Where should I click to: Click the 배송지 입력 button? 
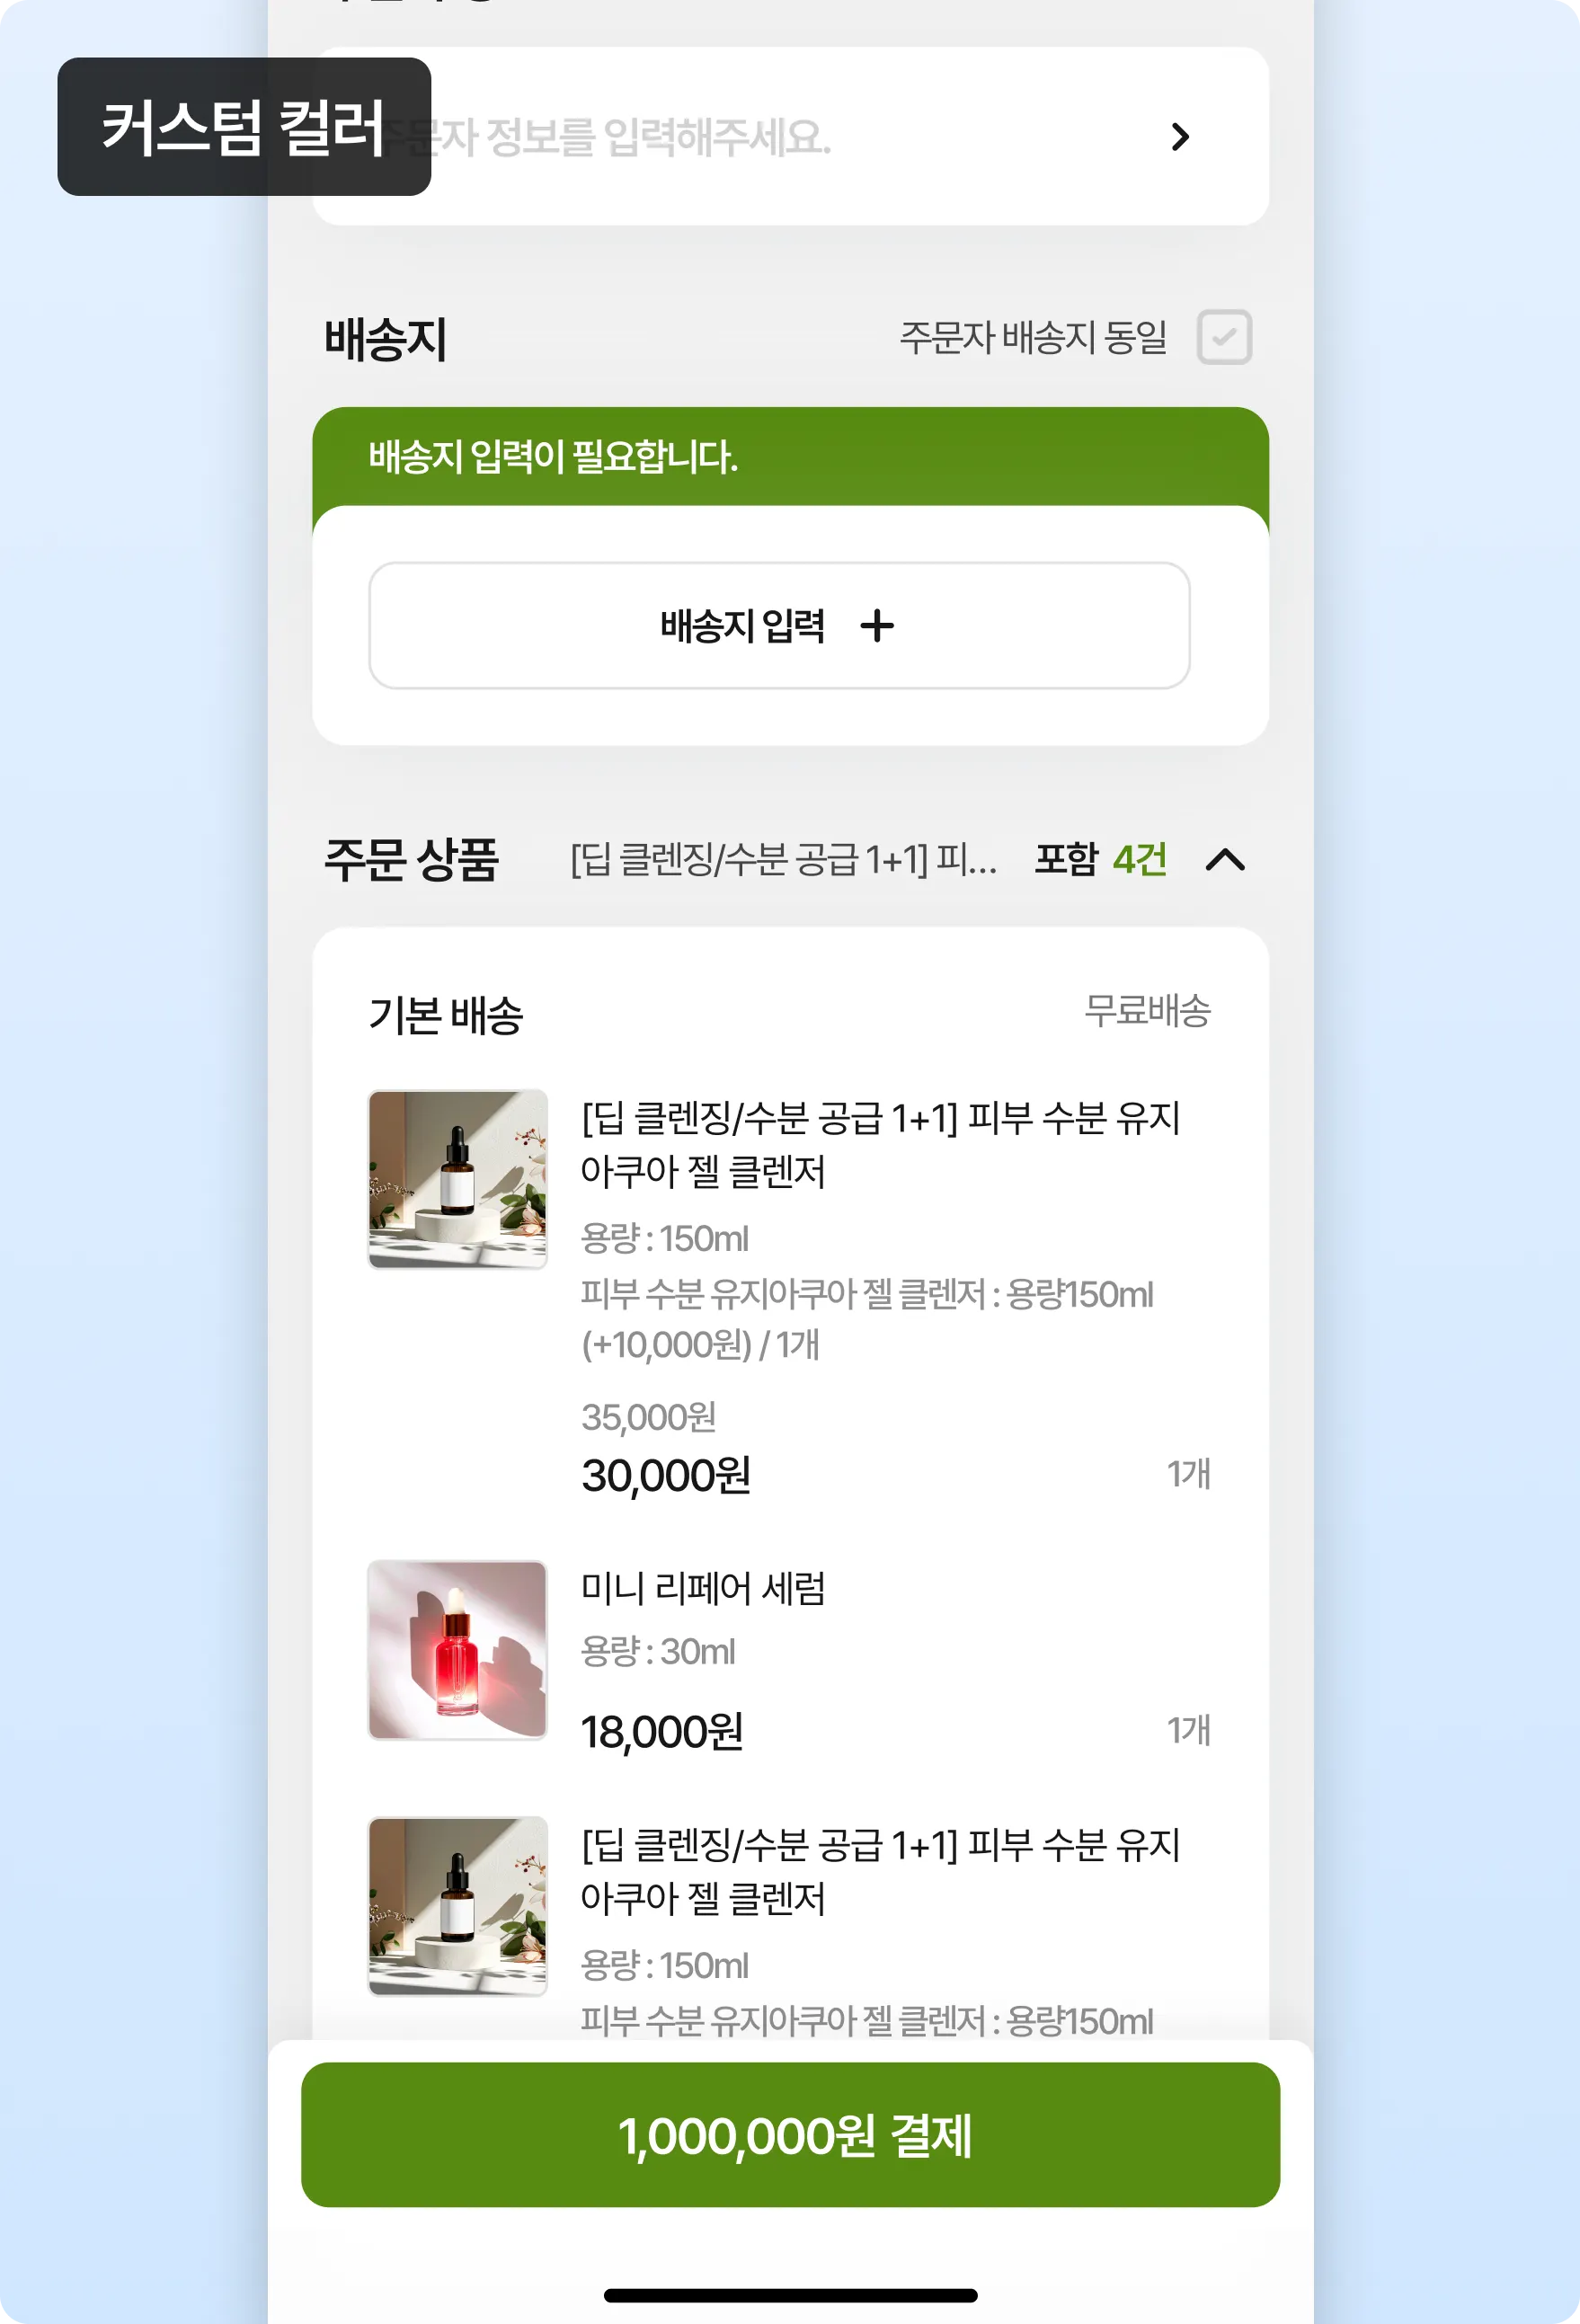click(x=779, y=625)
